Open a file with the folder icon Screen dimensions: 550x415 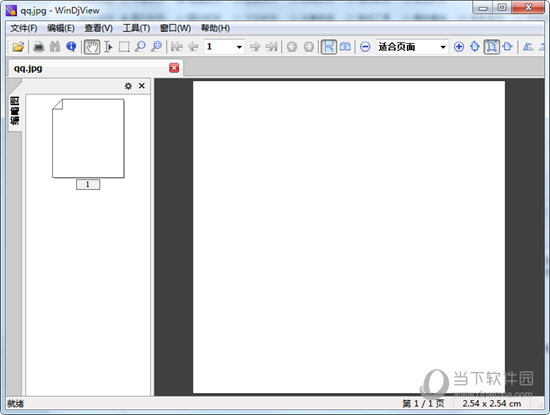pos(18,47)
